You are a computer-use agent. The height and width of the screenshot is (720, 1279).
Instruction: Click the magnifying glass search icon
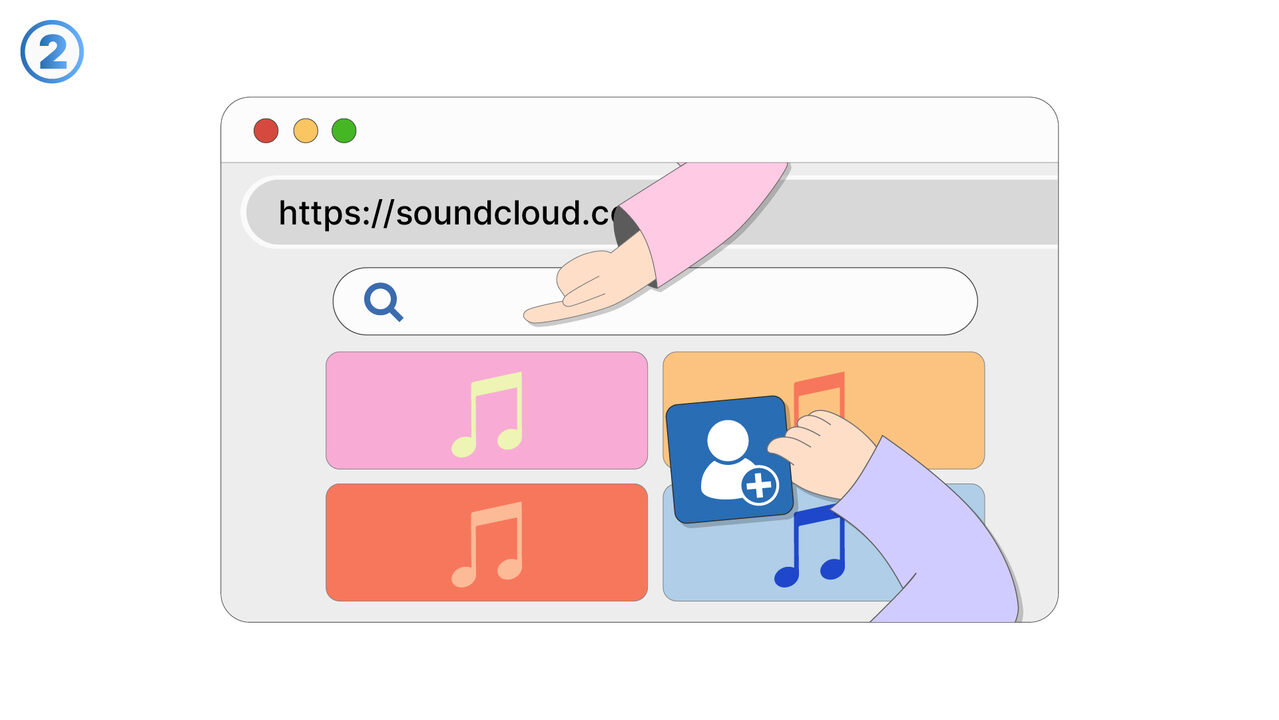coord(383,301)
